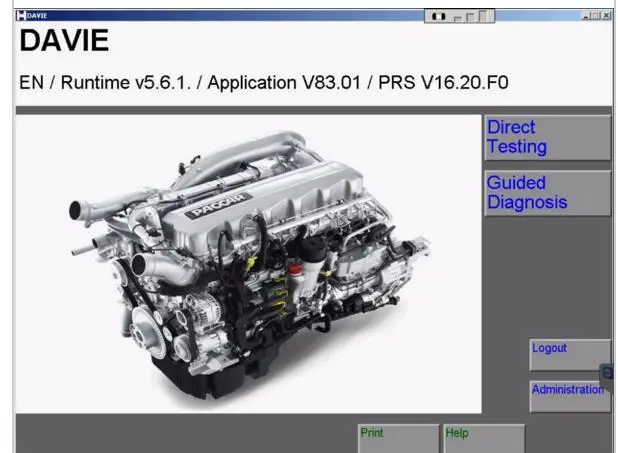Click the PACCAR engine image

click(249, 264)
